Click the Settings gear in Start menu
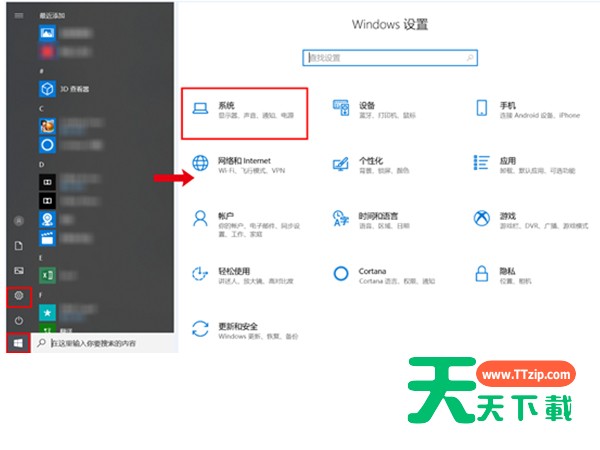Image resolution: width=600 pixels, height=450 pixels. pos(19,296)
